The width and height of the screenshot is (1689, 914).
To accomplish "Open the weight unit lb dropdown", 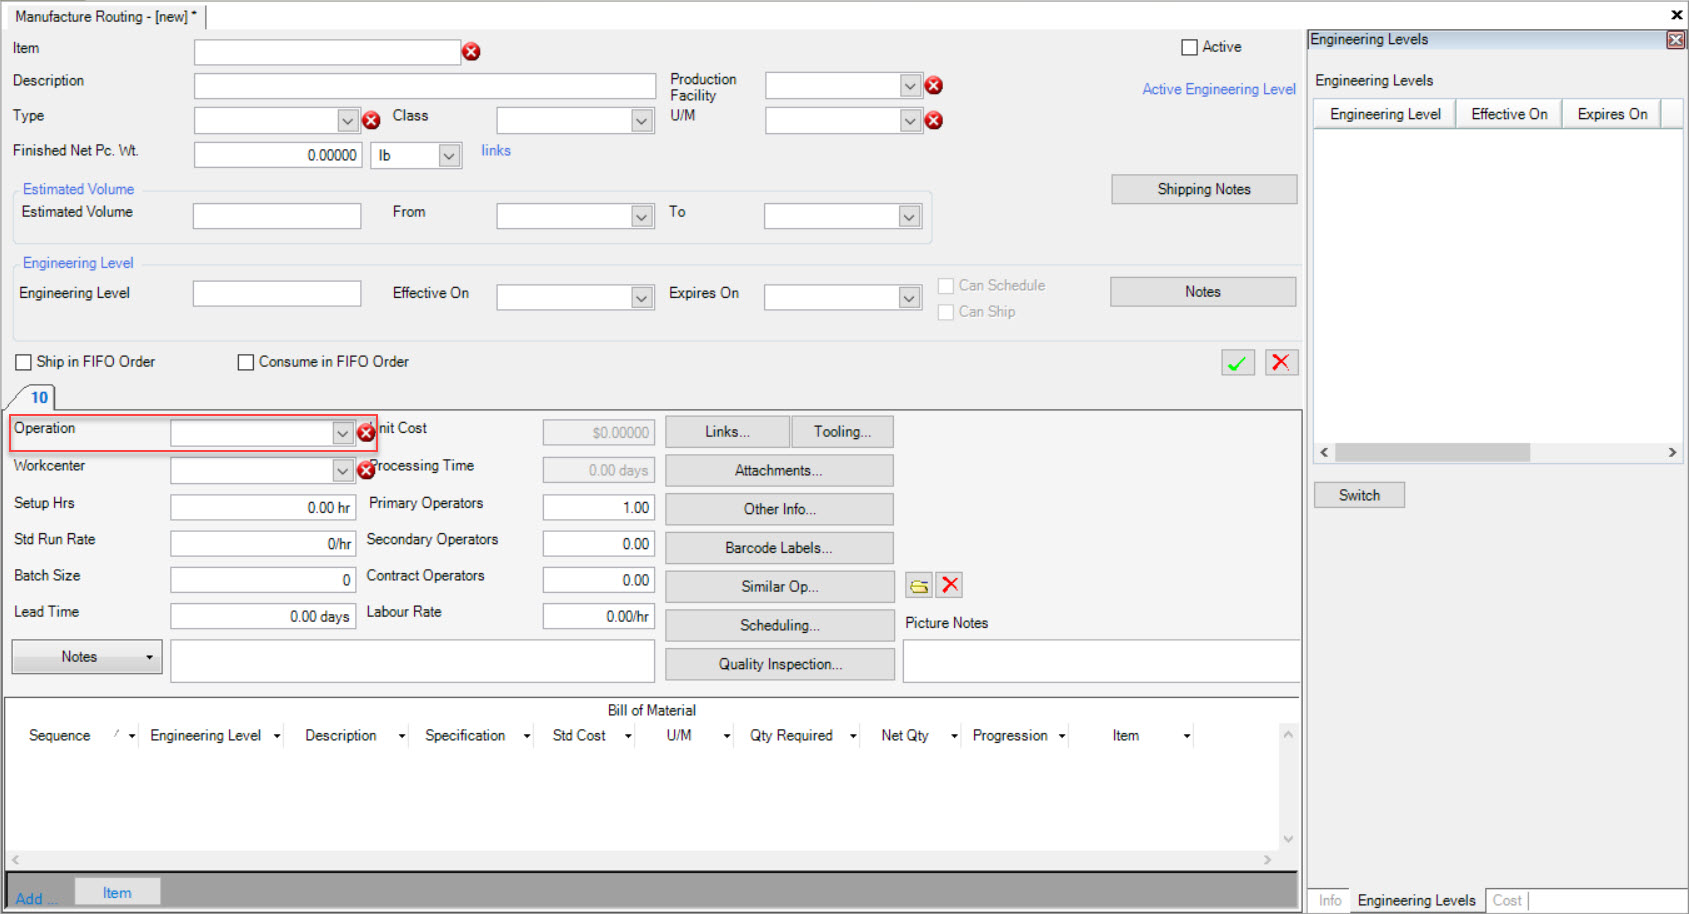I will (449, 156).
